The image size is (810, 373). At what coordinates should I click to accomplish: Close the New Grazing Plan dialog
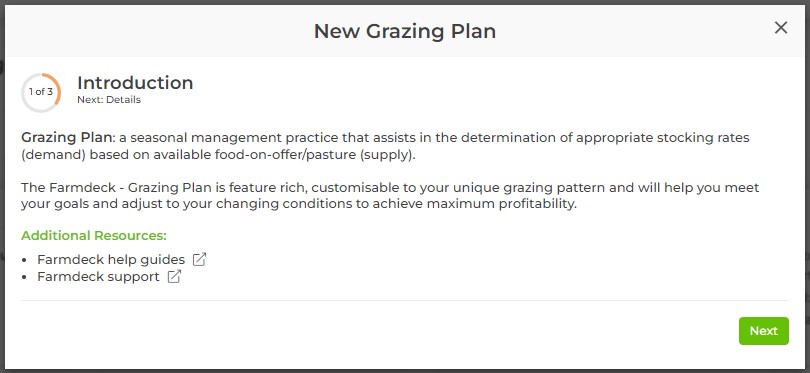tap(781, 28)
